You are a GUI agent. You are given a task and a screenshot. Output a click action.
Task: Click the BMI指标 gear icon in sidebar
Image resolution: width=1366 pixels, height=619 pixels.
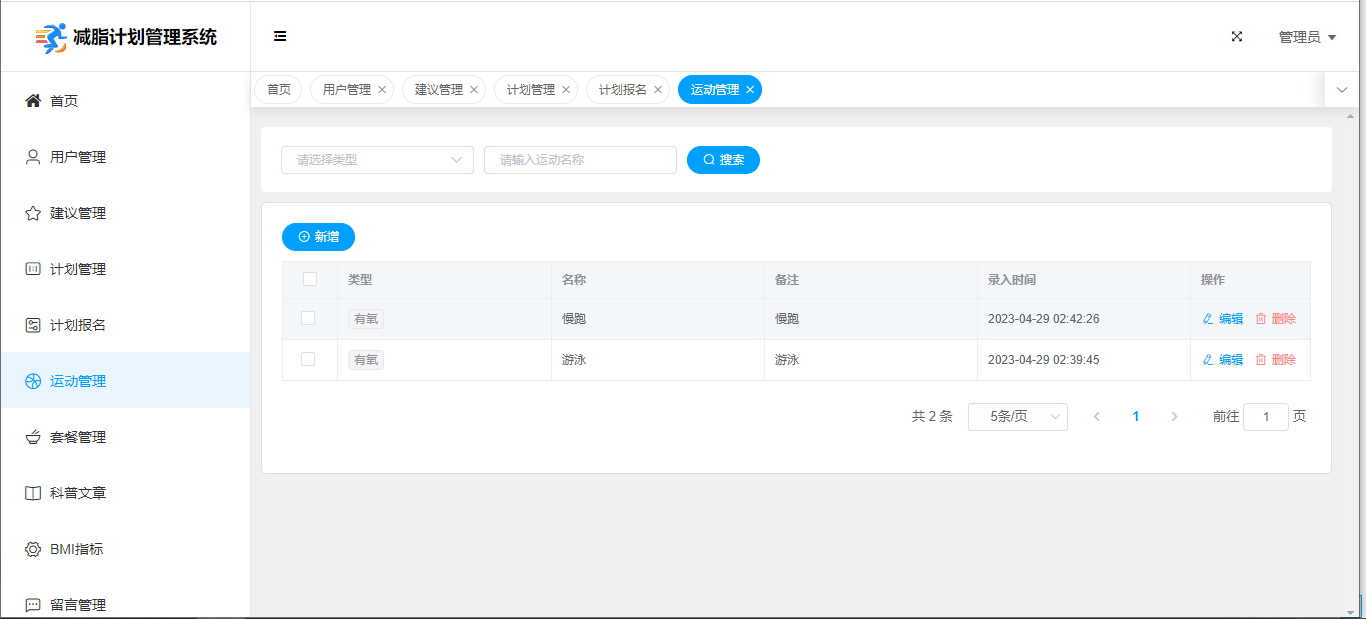click(33, 548)
